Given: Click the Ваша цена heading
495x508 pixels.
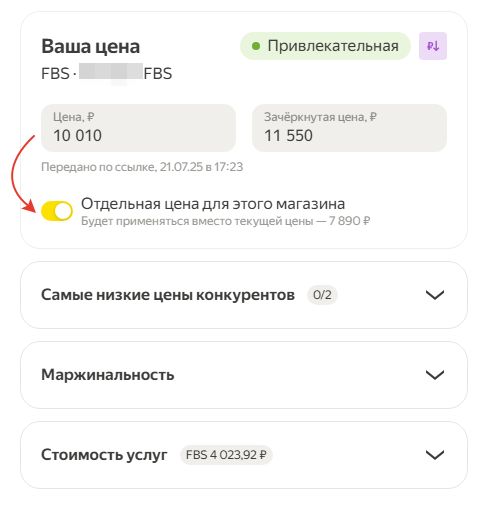Looking at the screenshot, I should [x=90, y=46].
